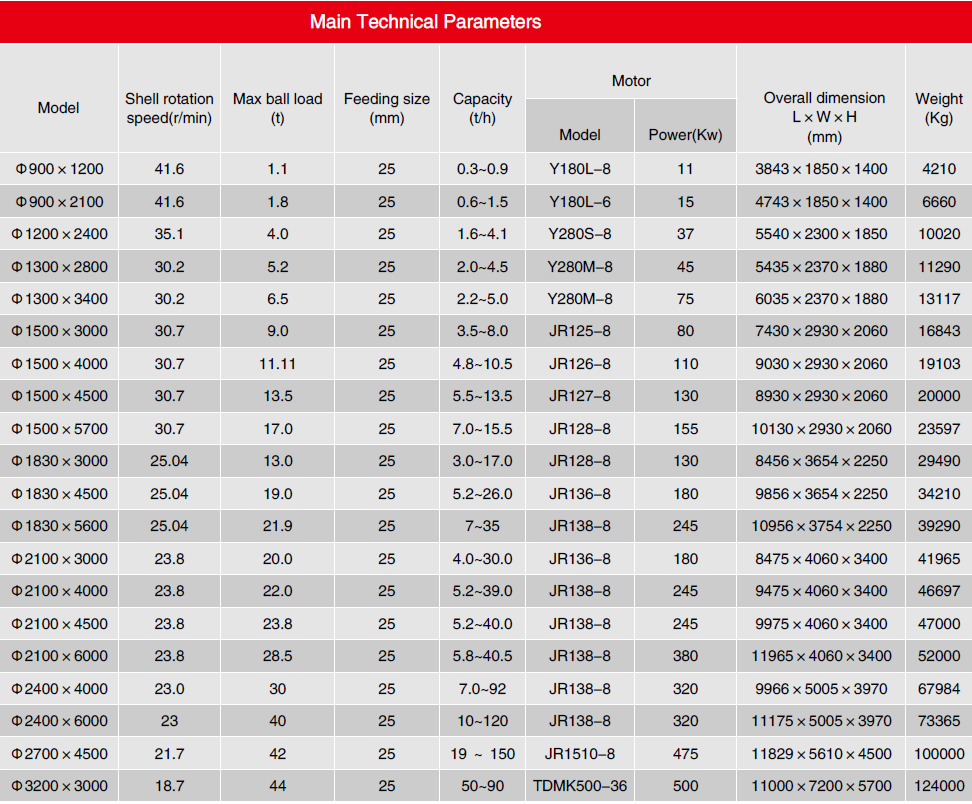Click model cell 'Φ2100×4000'
Screen dimensions: 972x804
click(x=59, y=591)
